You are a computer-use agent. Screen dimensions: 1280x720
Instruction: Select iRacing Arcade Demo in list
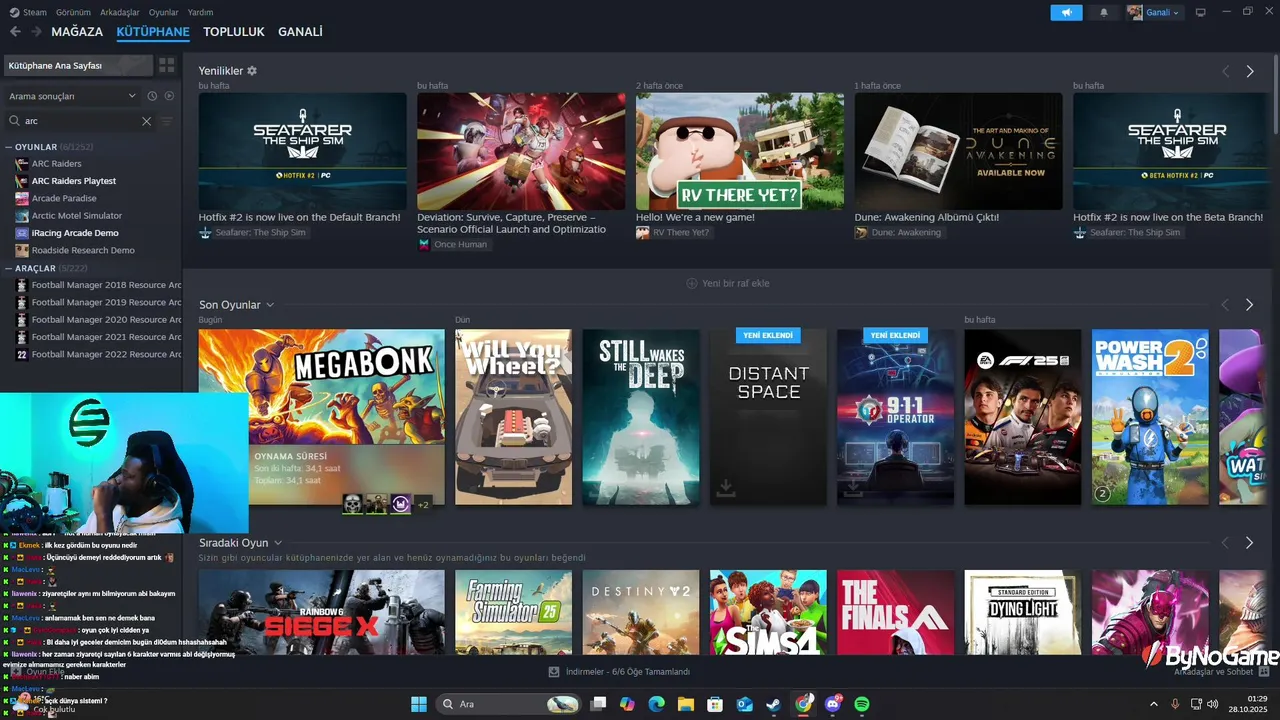[75, 233]
